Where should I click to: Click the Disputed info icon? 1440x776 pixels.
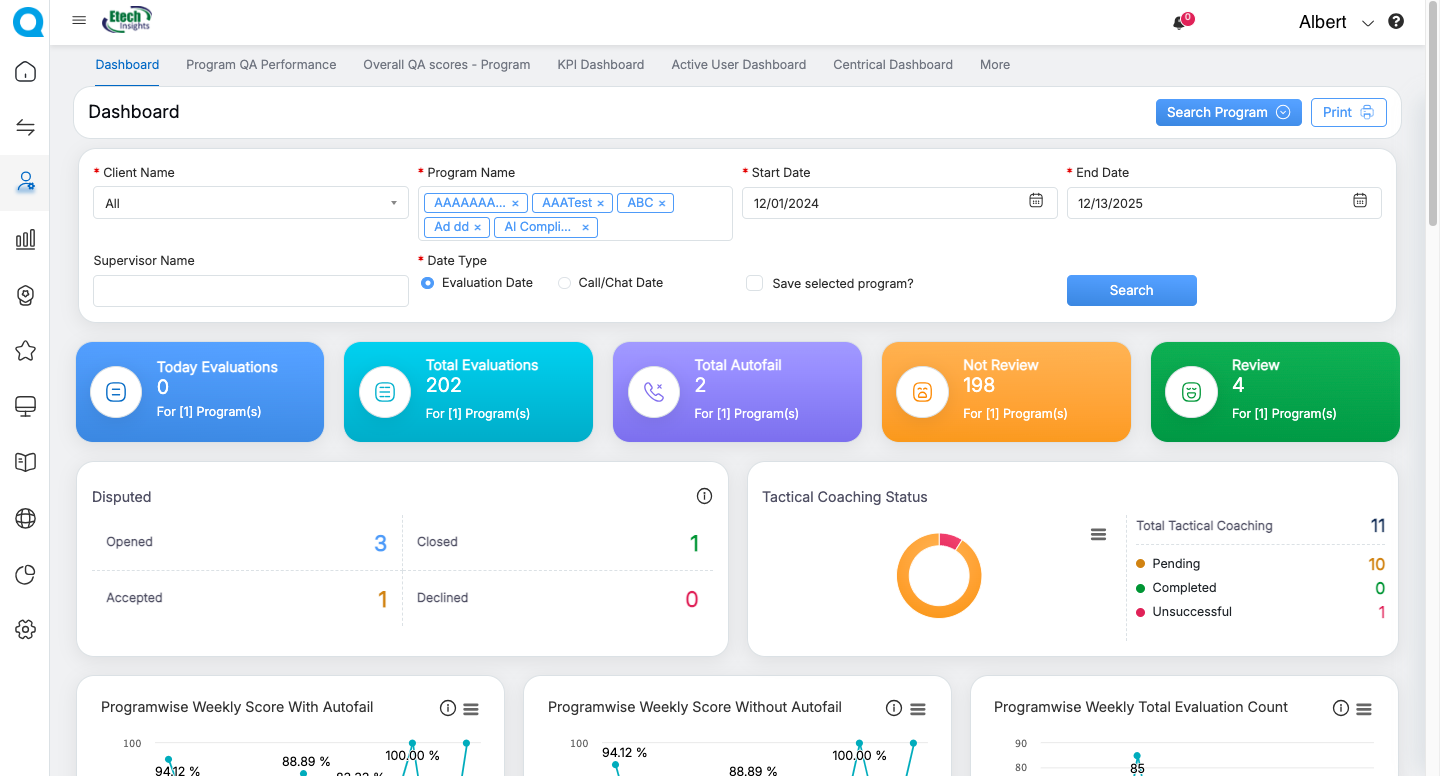(704, 496)
